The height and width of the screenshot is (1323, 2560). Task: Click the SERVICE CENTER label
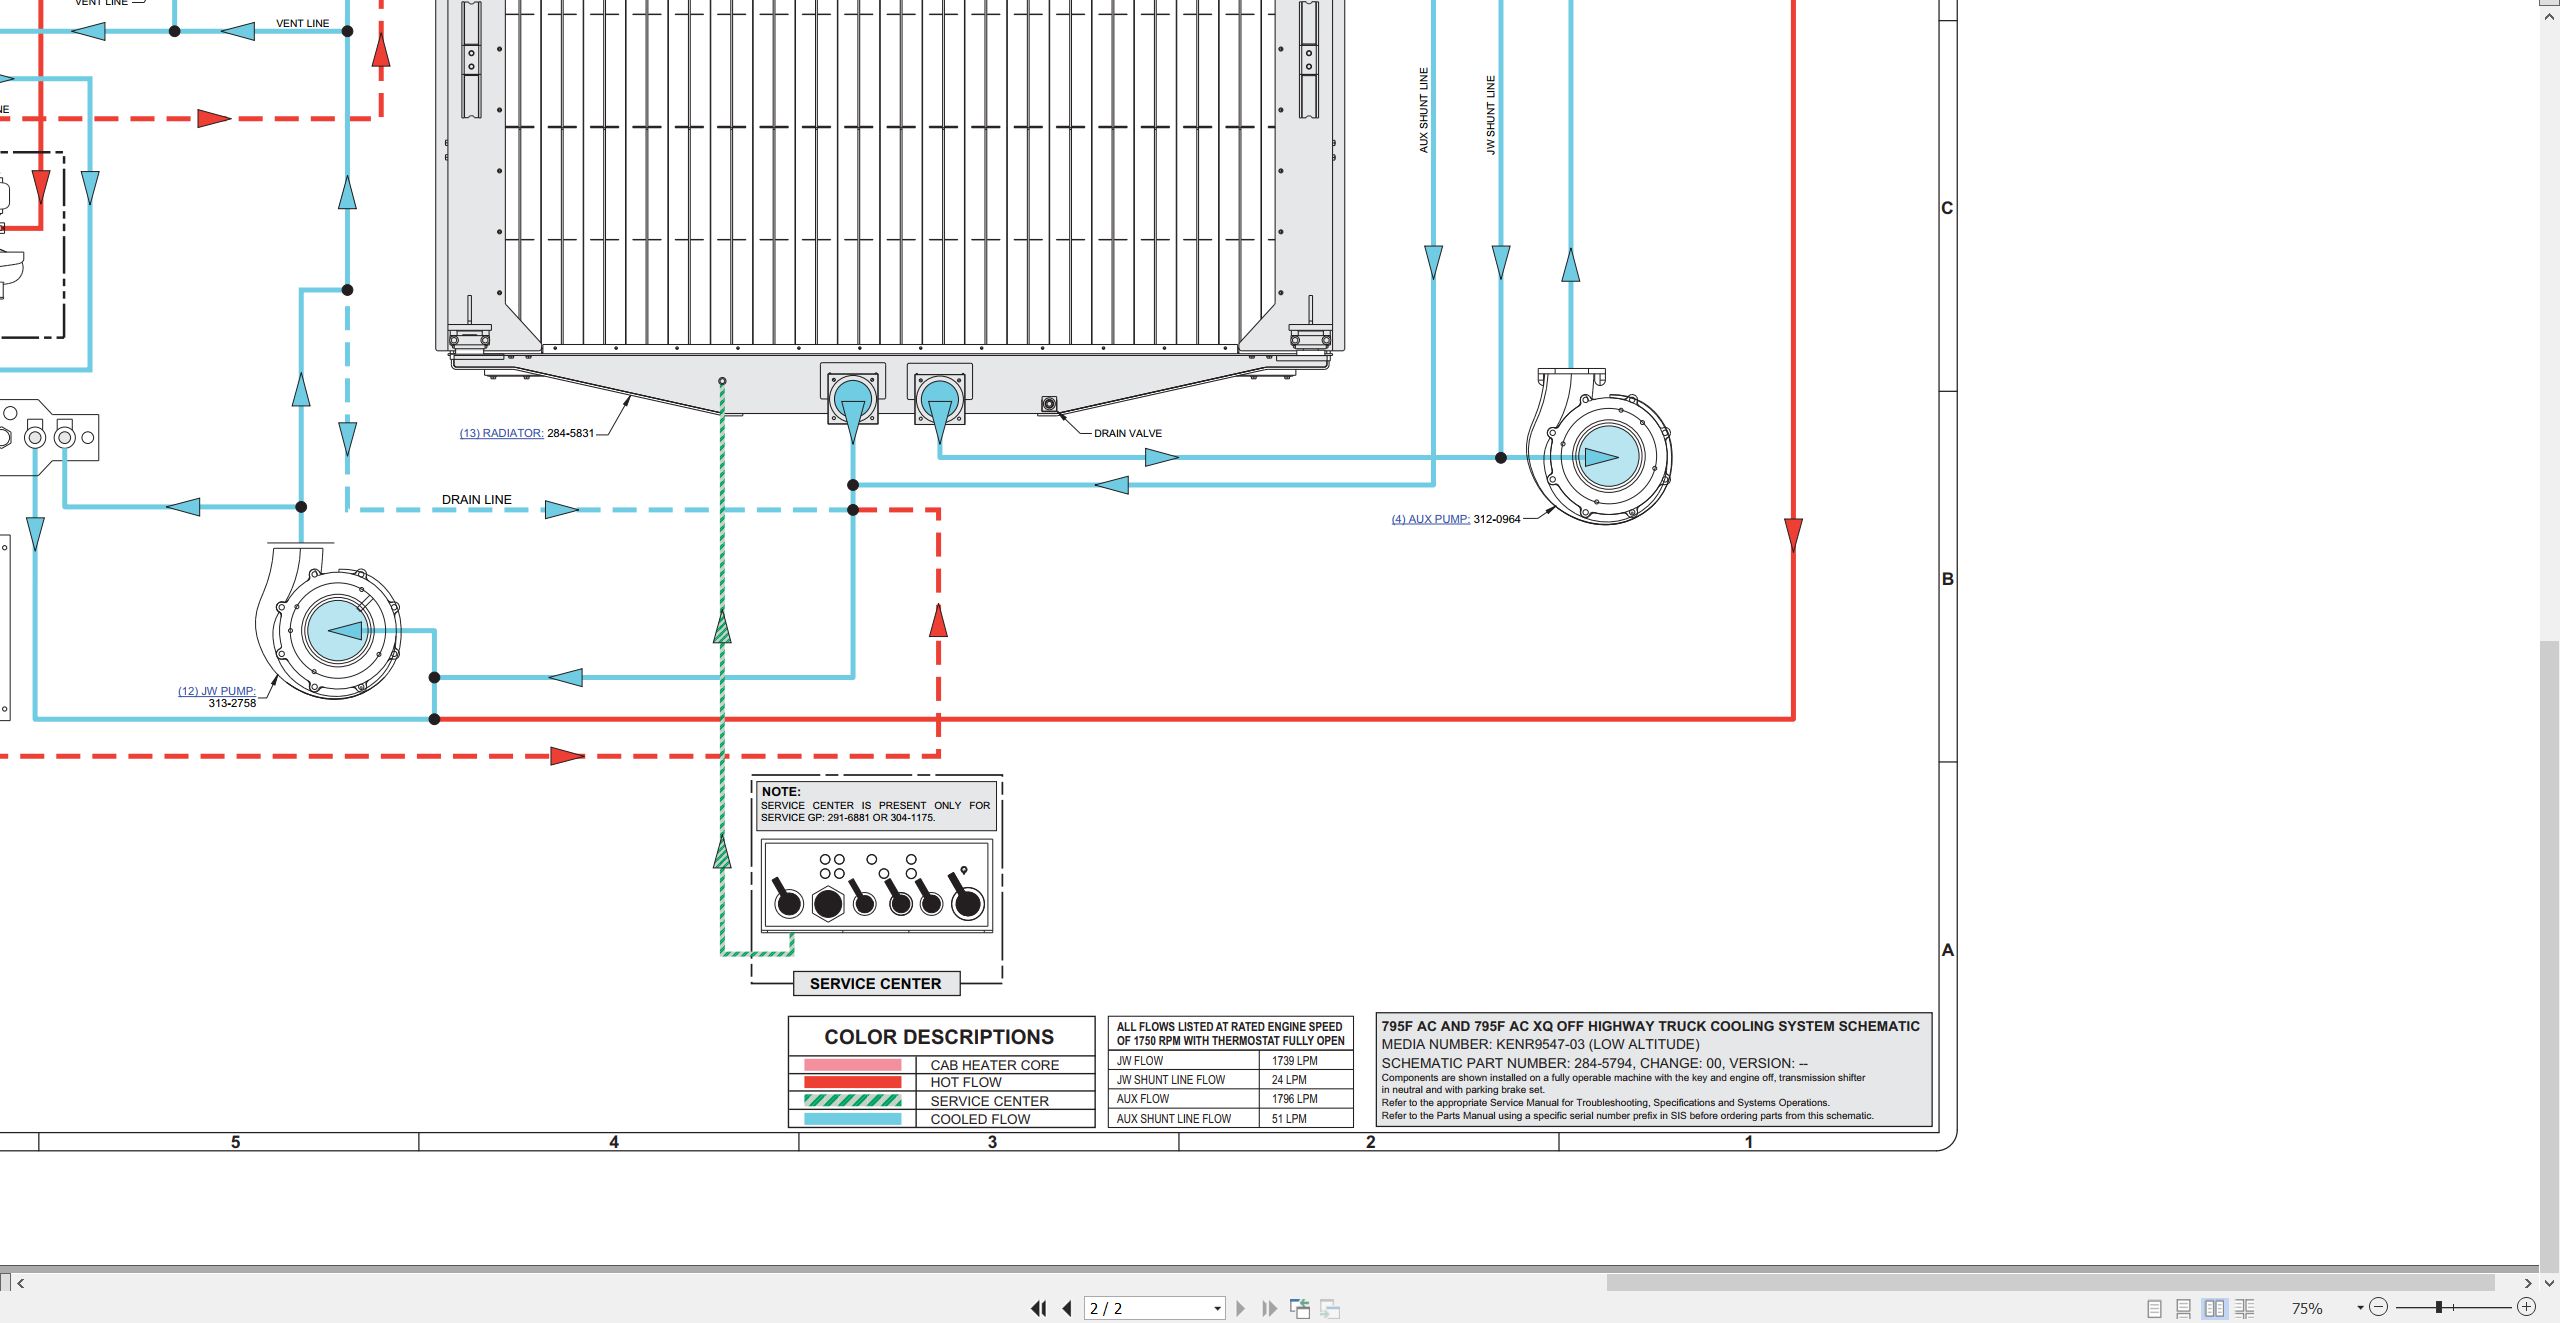click(875, 984)
